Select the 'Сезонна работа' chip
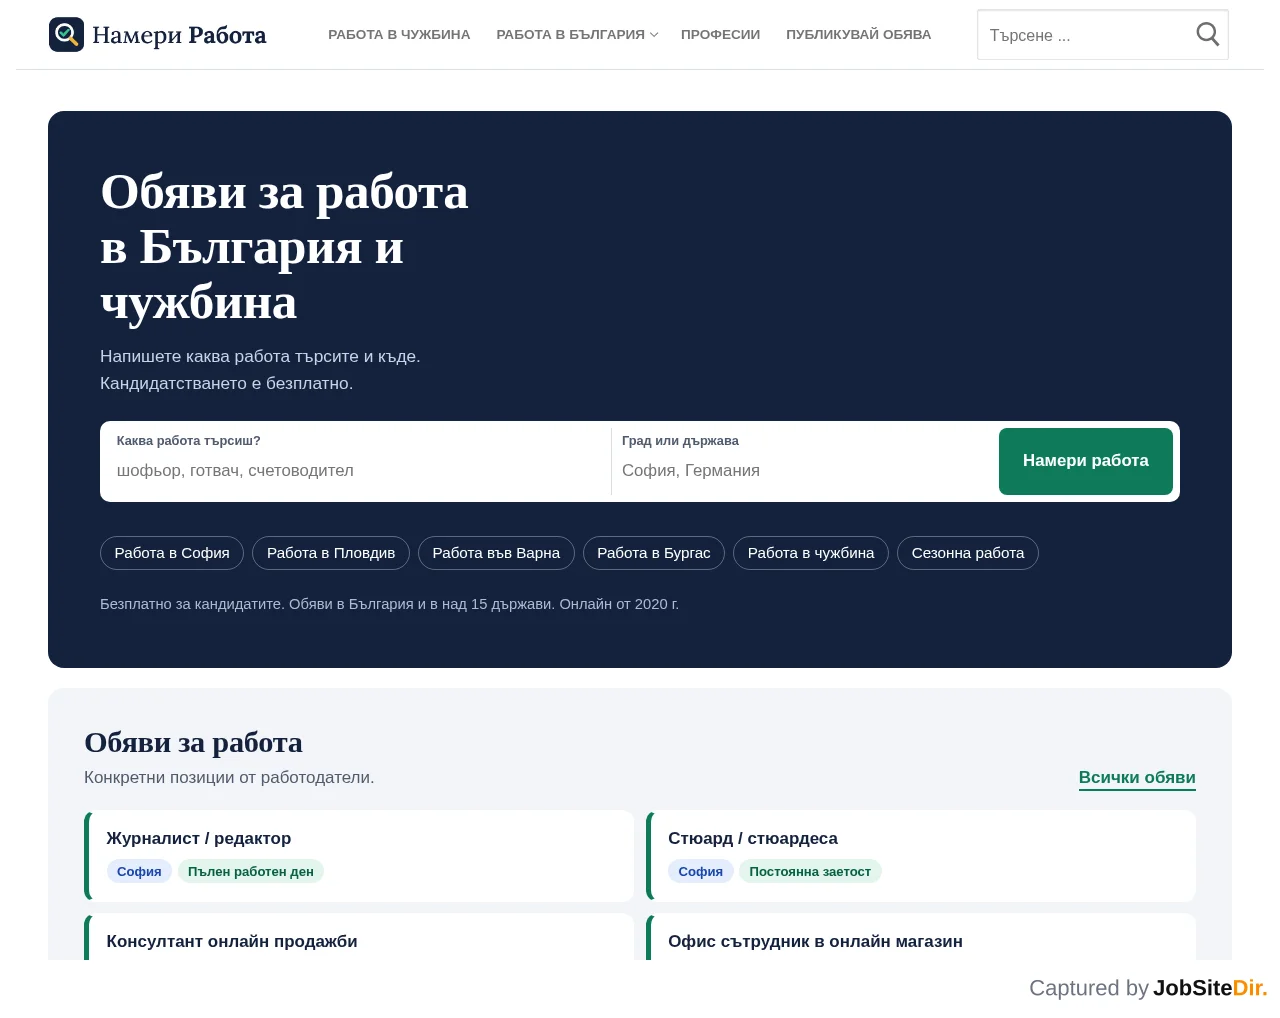Screen dimensions: 1280x1018 968,553
